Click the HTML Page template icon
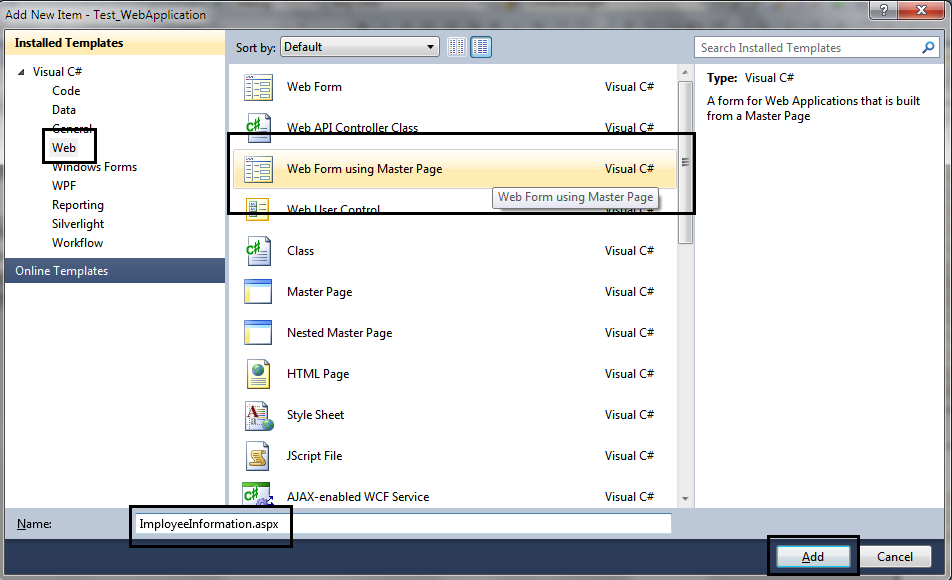 click(x=258, y=373)
